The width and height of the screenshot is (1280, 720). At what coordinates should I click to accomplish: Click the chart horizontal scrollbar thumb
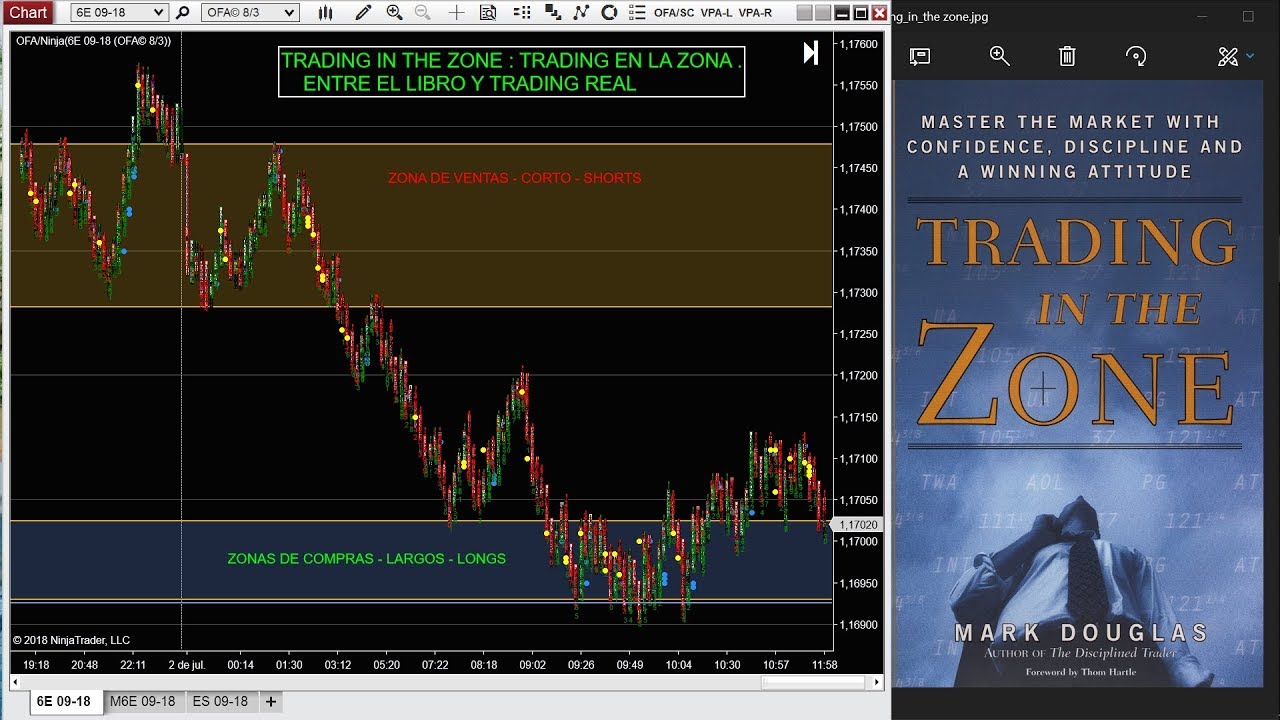tap(813, 683)
